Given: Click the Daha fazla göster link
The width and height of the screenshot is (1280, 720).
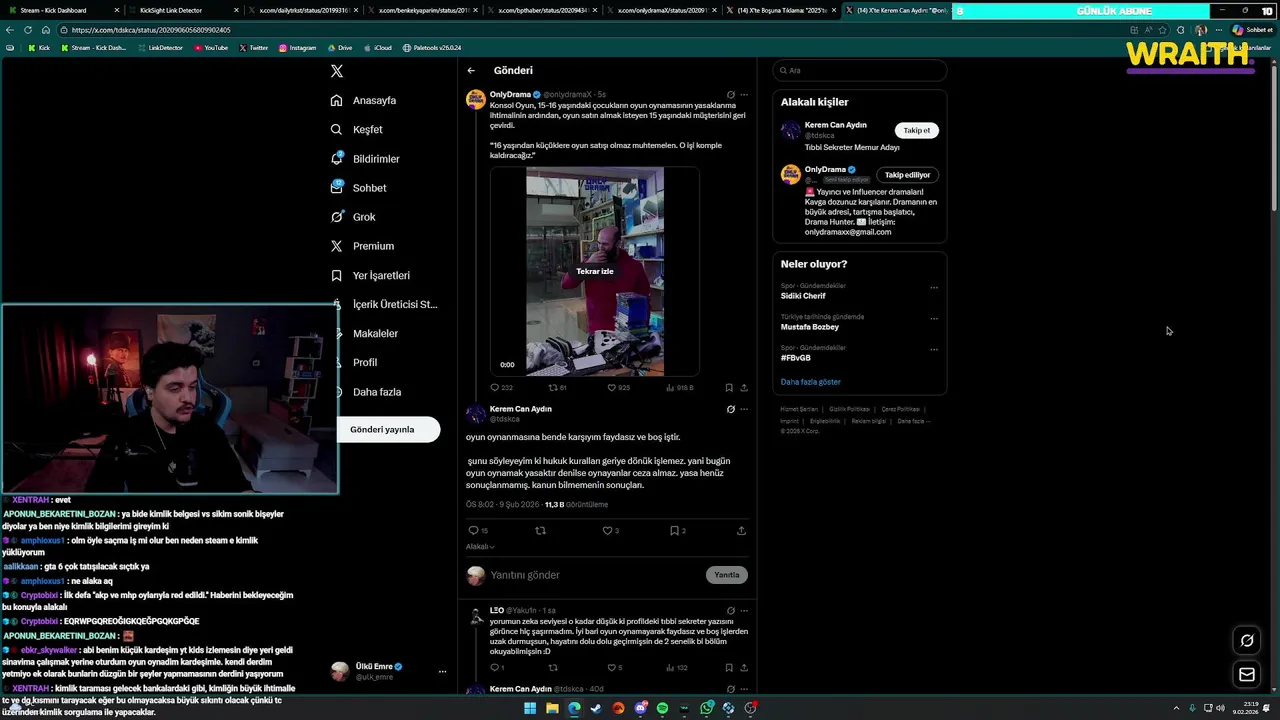Looking at the screenshot, I should (x=810, y=382).
